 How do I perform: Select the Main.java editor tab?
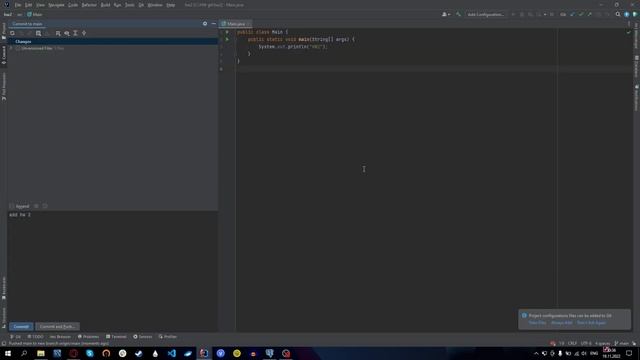[x=236, y=24]
